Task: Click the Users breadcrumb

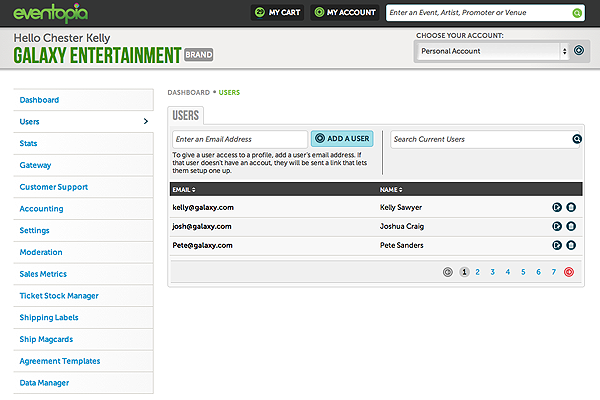Action: pos(229,93)
